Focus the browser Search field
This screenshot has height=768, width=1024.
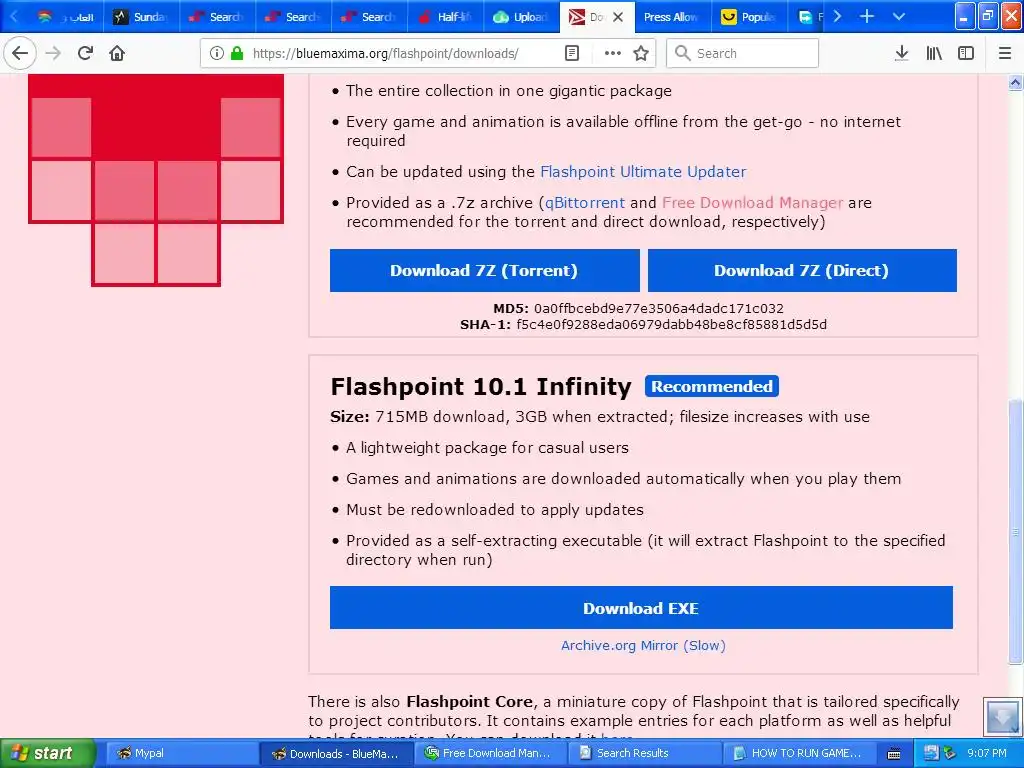click(743, 53)
